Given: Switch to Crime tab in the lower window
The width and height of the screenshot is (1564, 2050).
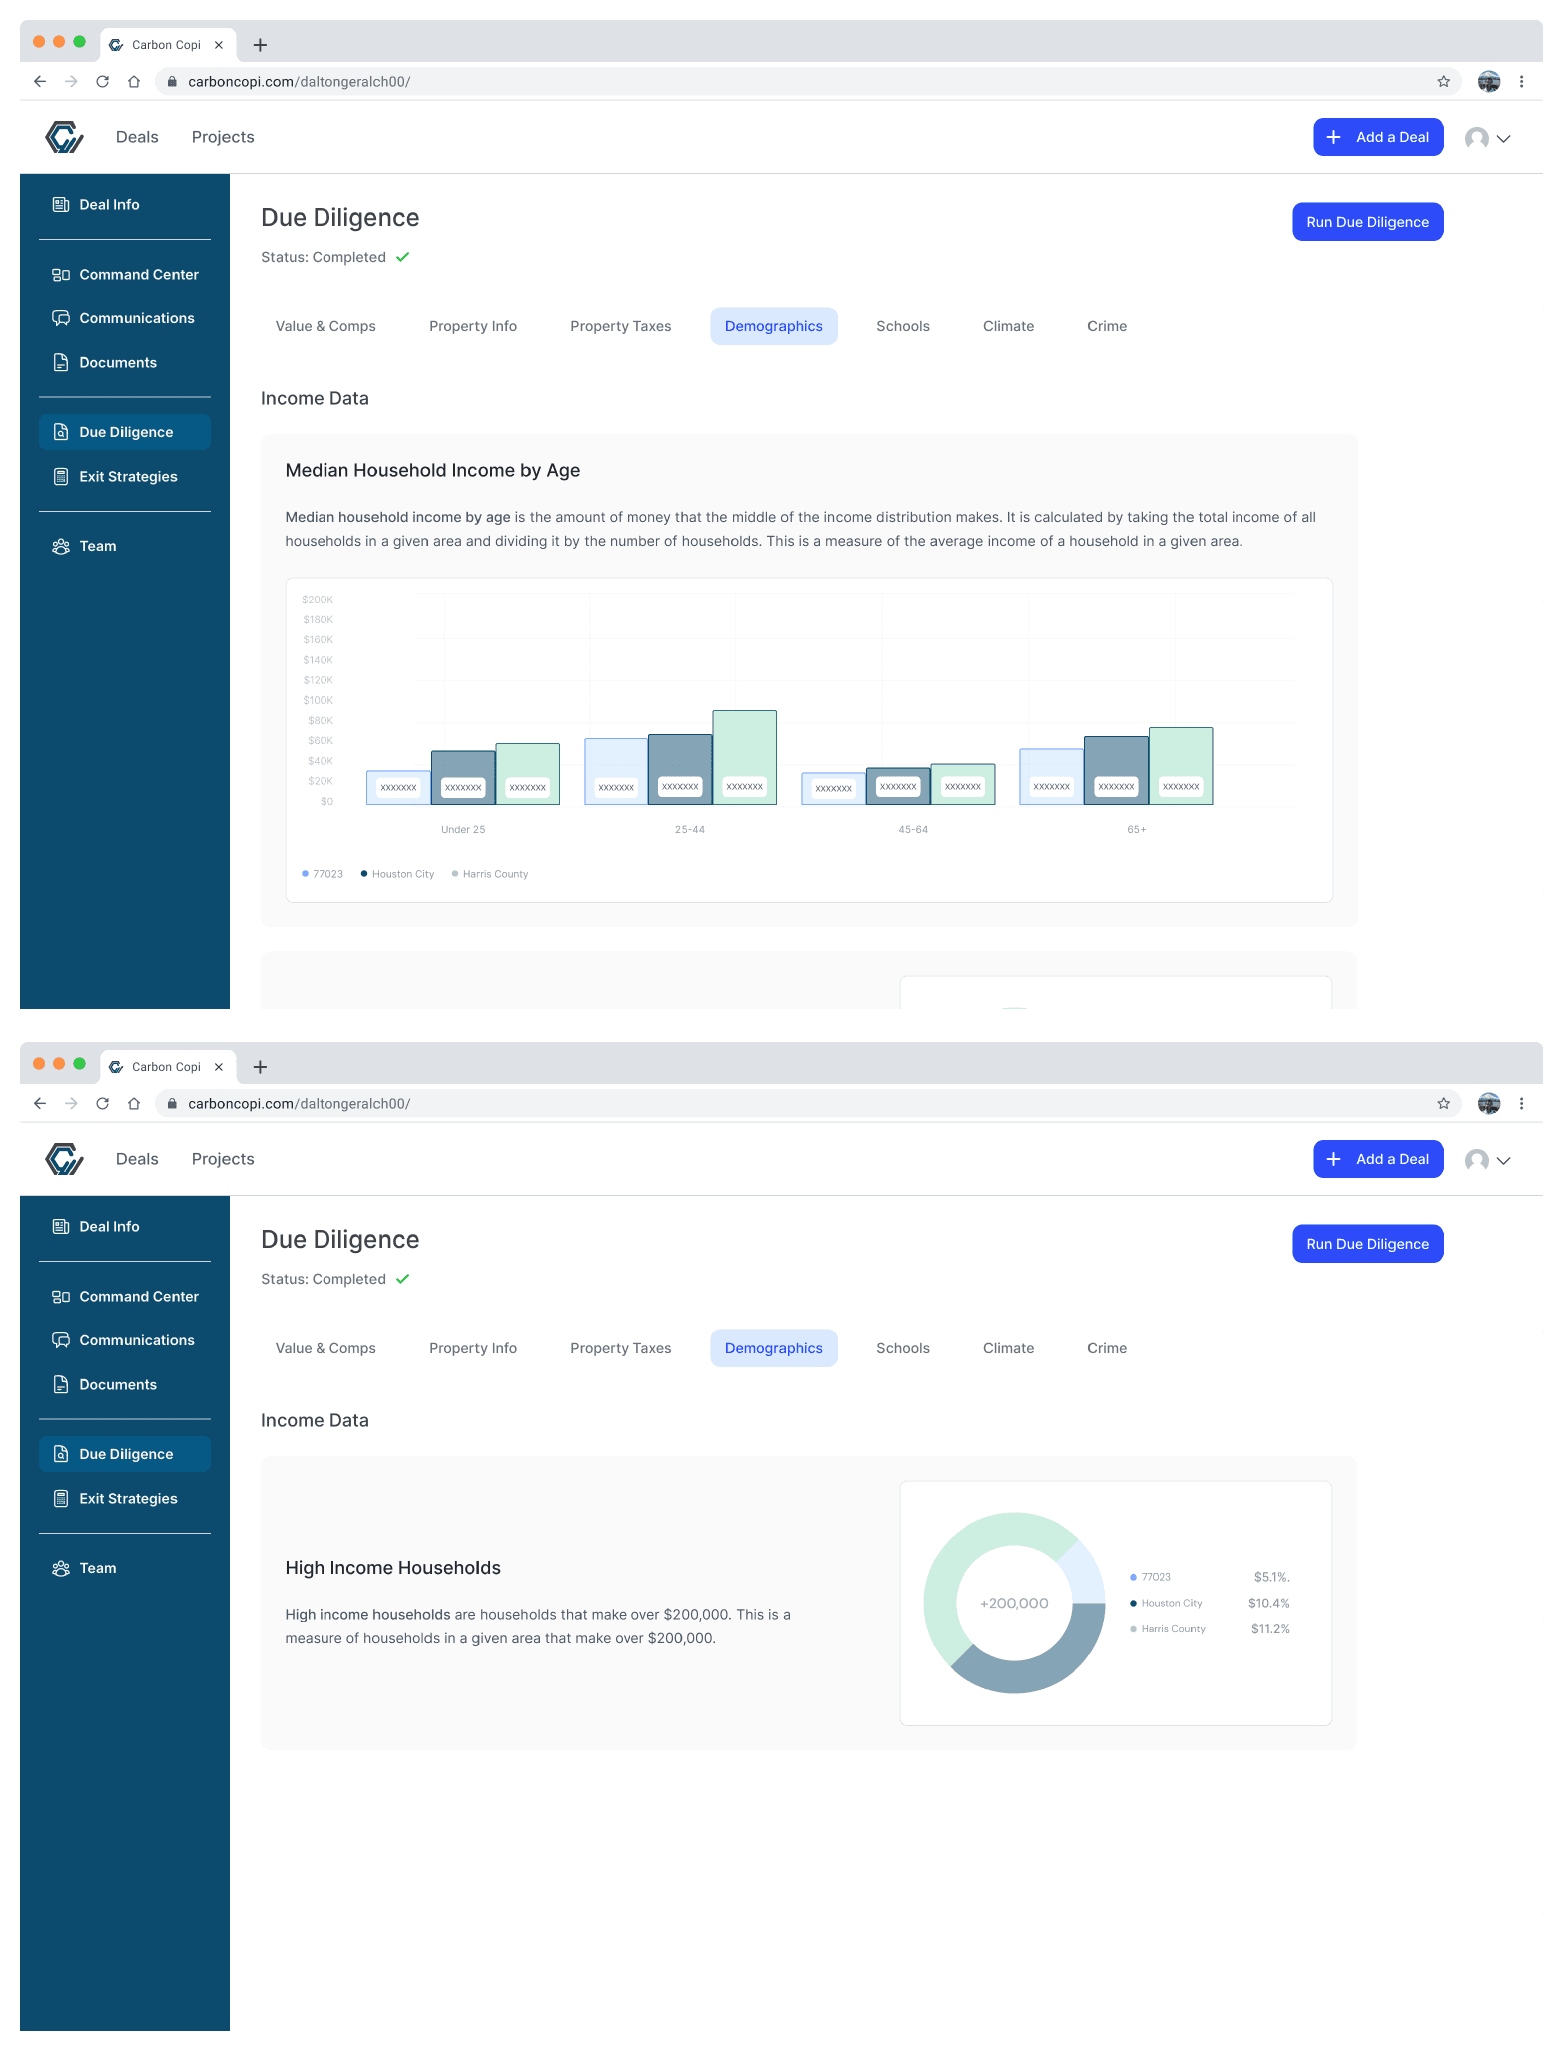Looking at the screenshot, I should [x=1106, y=1349].
